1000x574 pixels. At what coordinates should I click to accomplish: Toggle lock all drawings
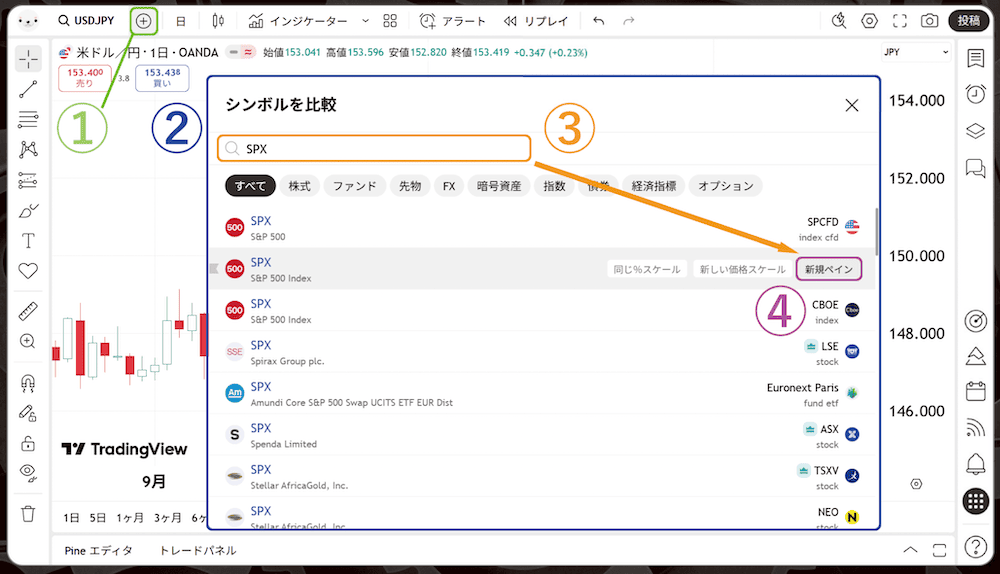click(x=28, y=443)
